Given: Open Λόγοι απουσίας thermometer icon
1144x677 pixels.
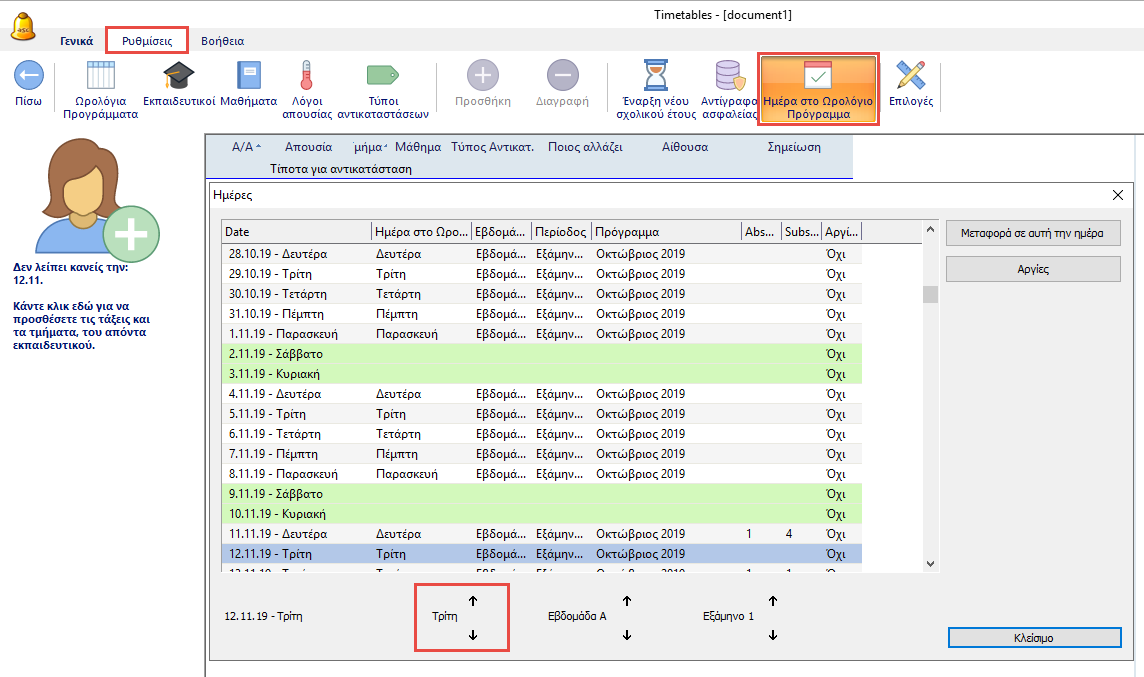Looking at the screenshot, I should [x=306, y=76].
